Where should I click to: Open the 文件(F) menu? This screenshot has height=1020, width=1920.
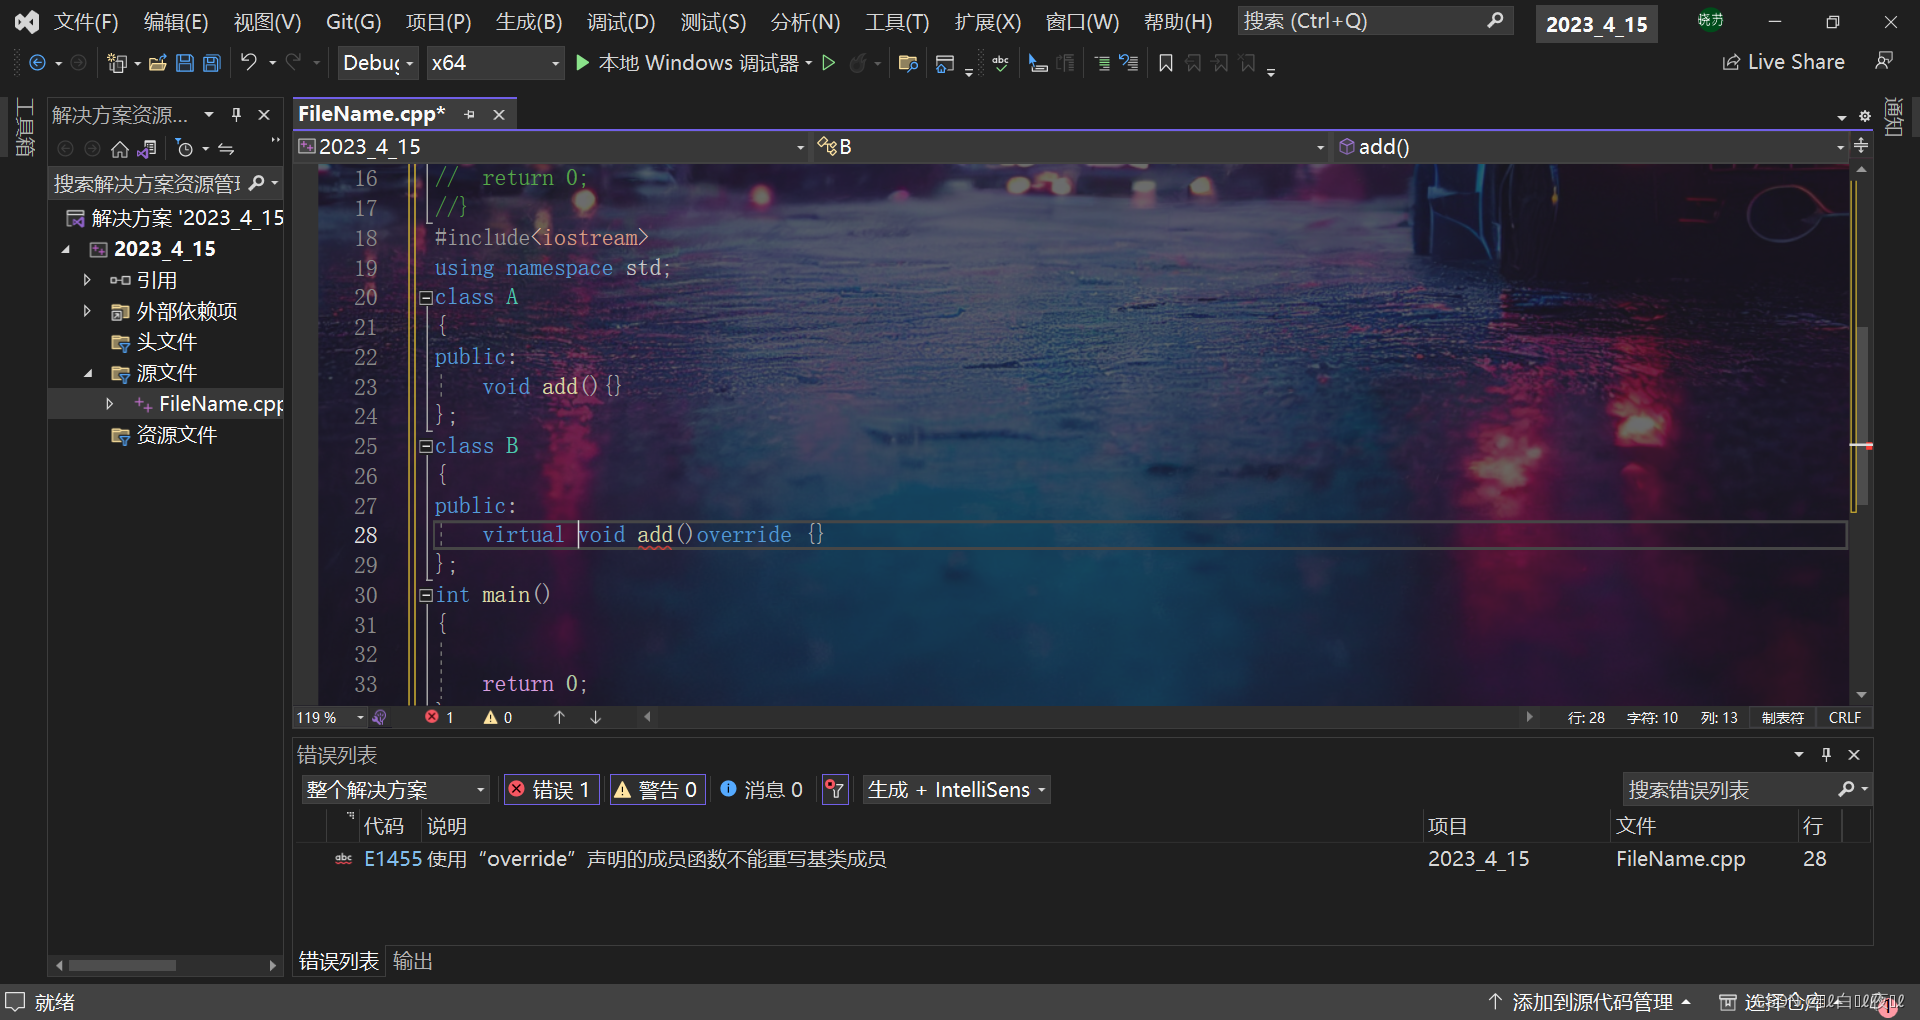(x=86, y=22)
